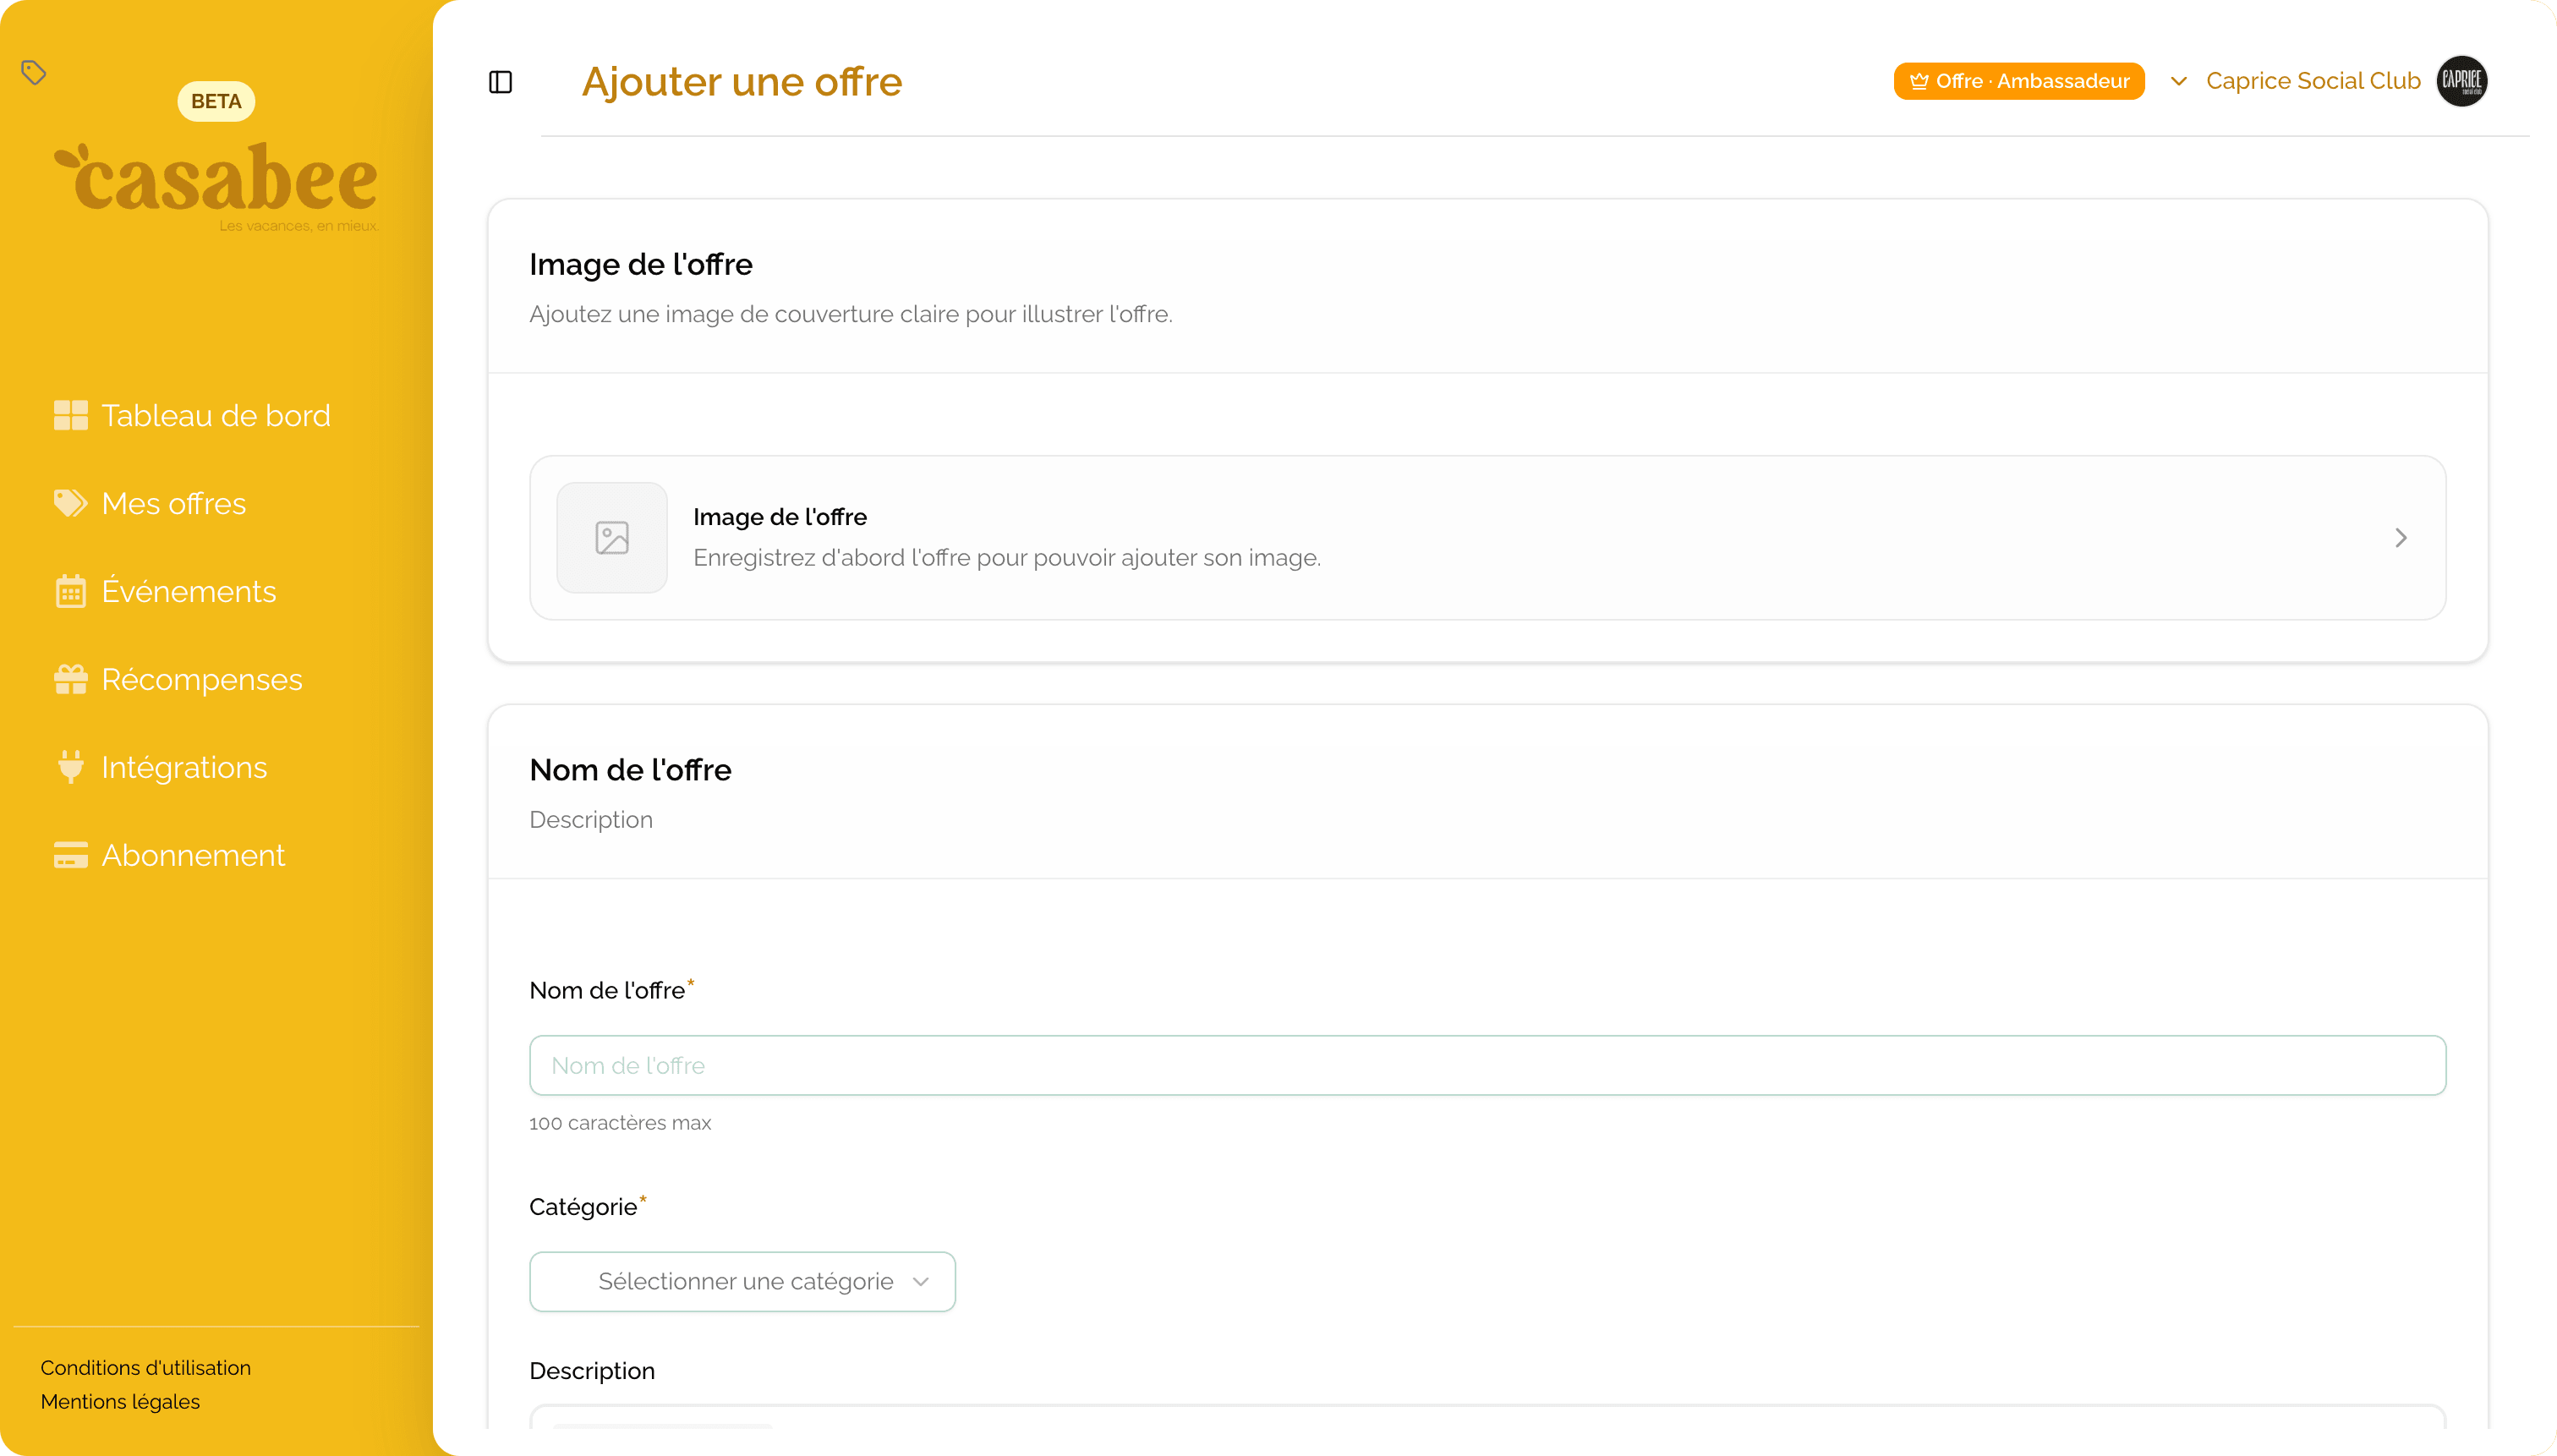Screen dimensions: 2557x1456
Task: Open Conditions d'utilisation link
Action: [x=146, y=1367]
